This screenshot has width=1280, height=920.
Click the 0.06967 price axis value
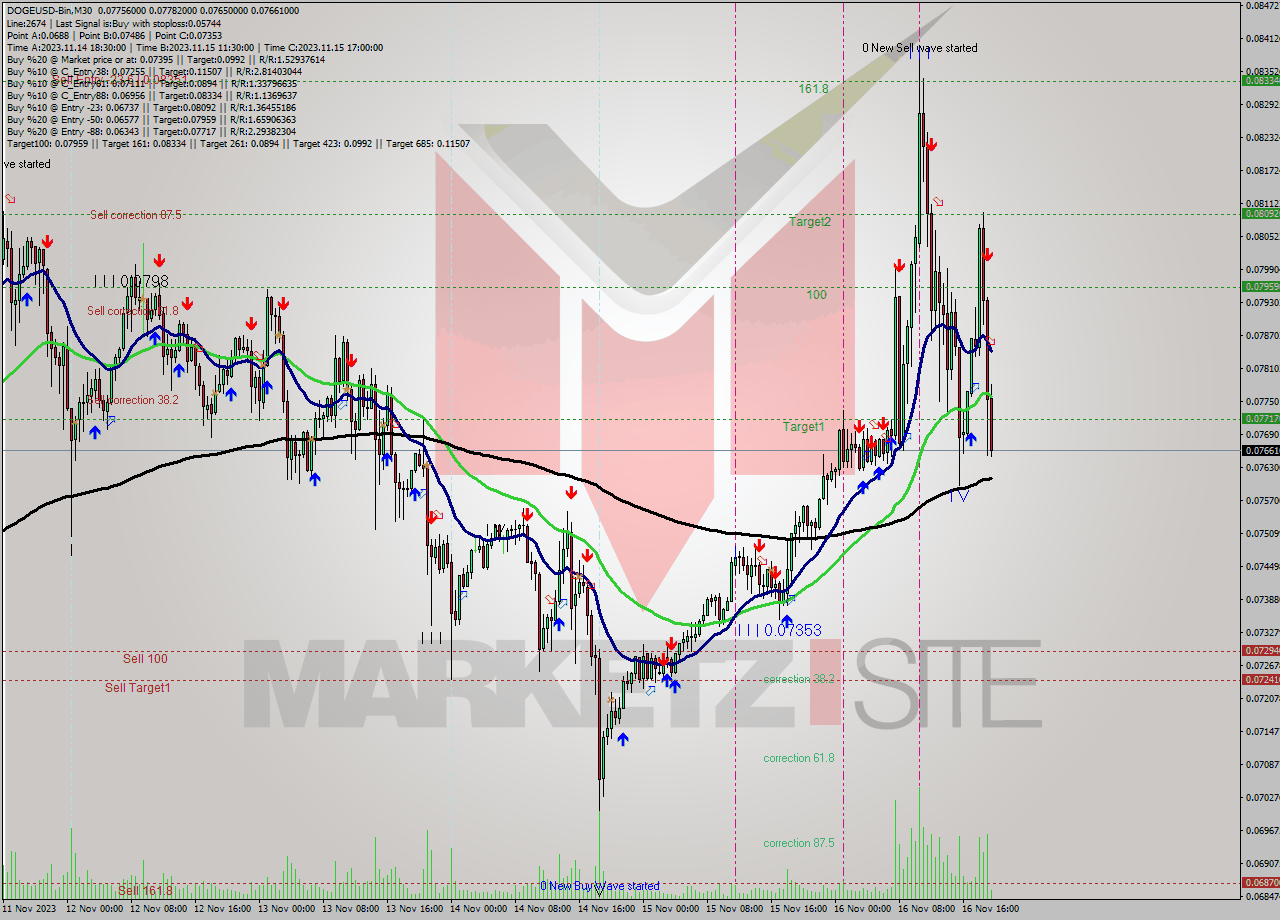1262,830
